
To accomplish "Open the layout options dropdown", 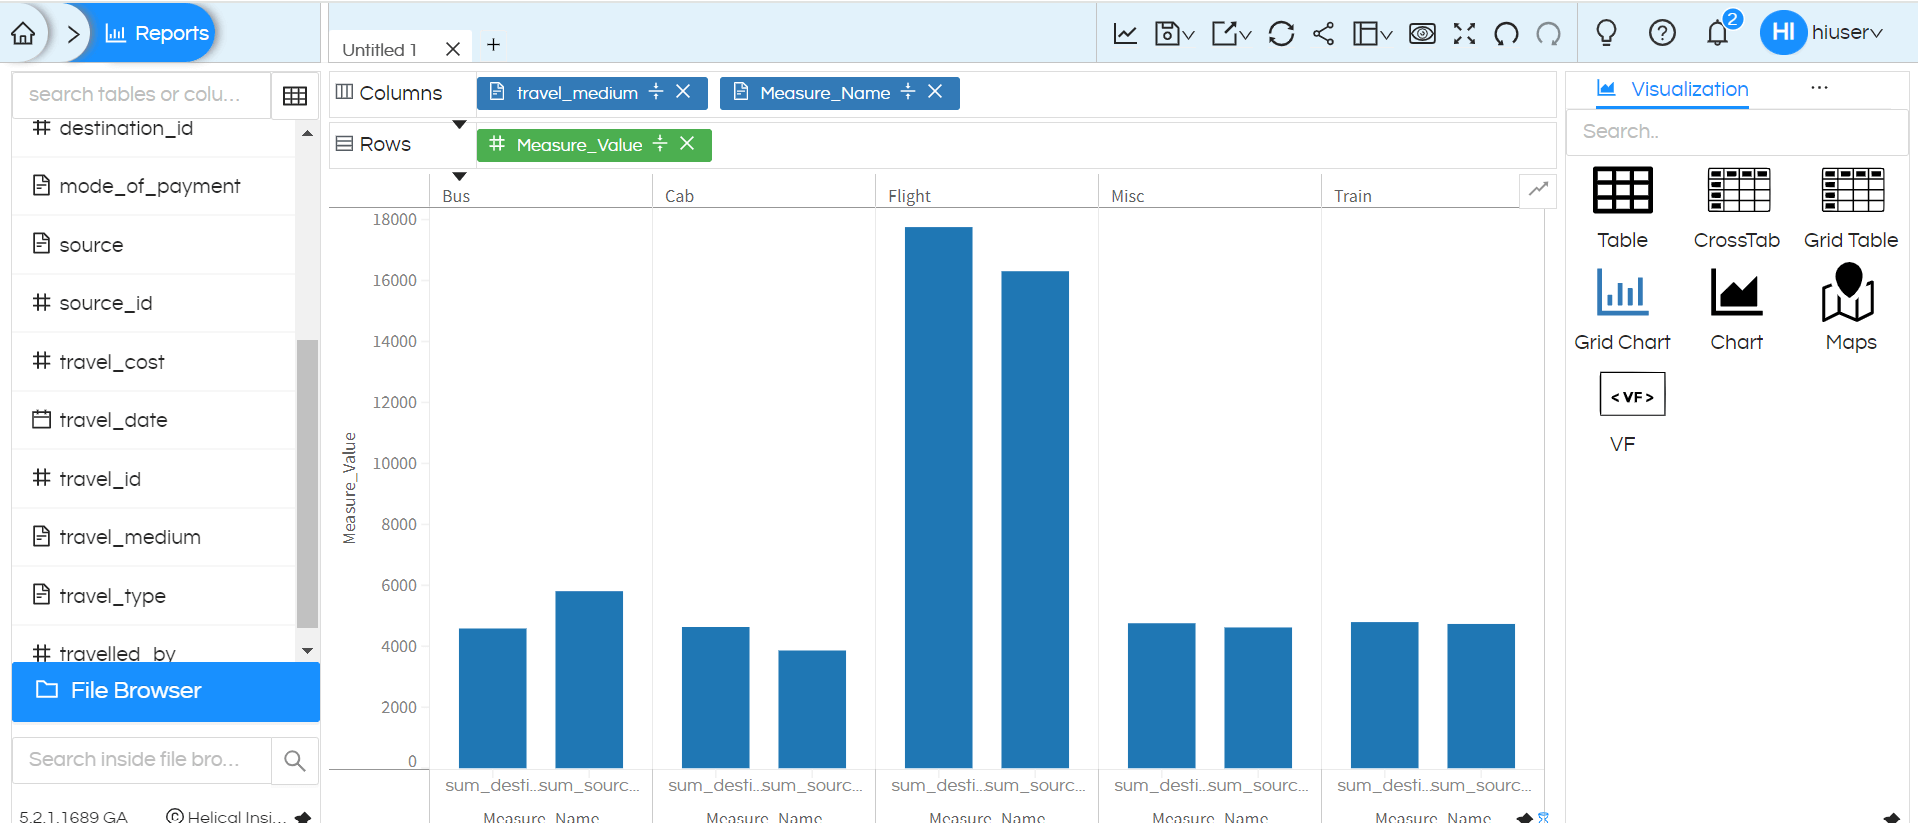I will 1372,33.
